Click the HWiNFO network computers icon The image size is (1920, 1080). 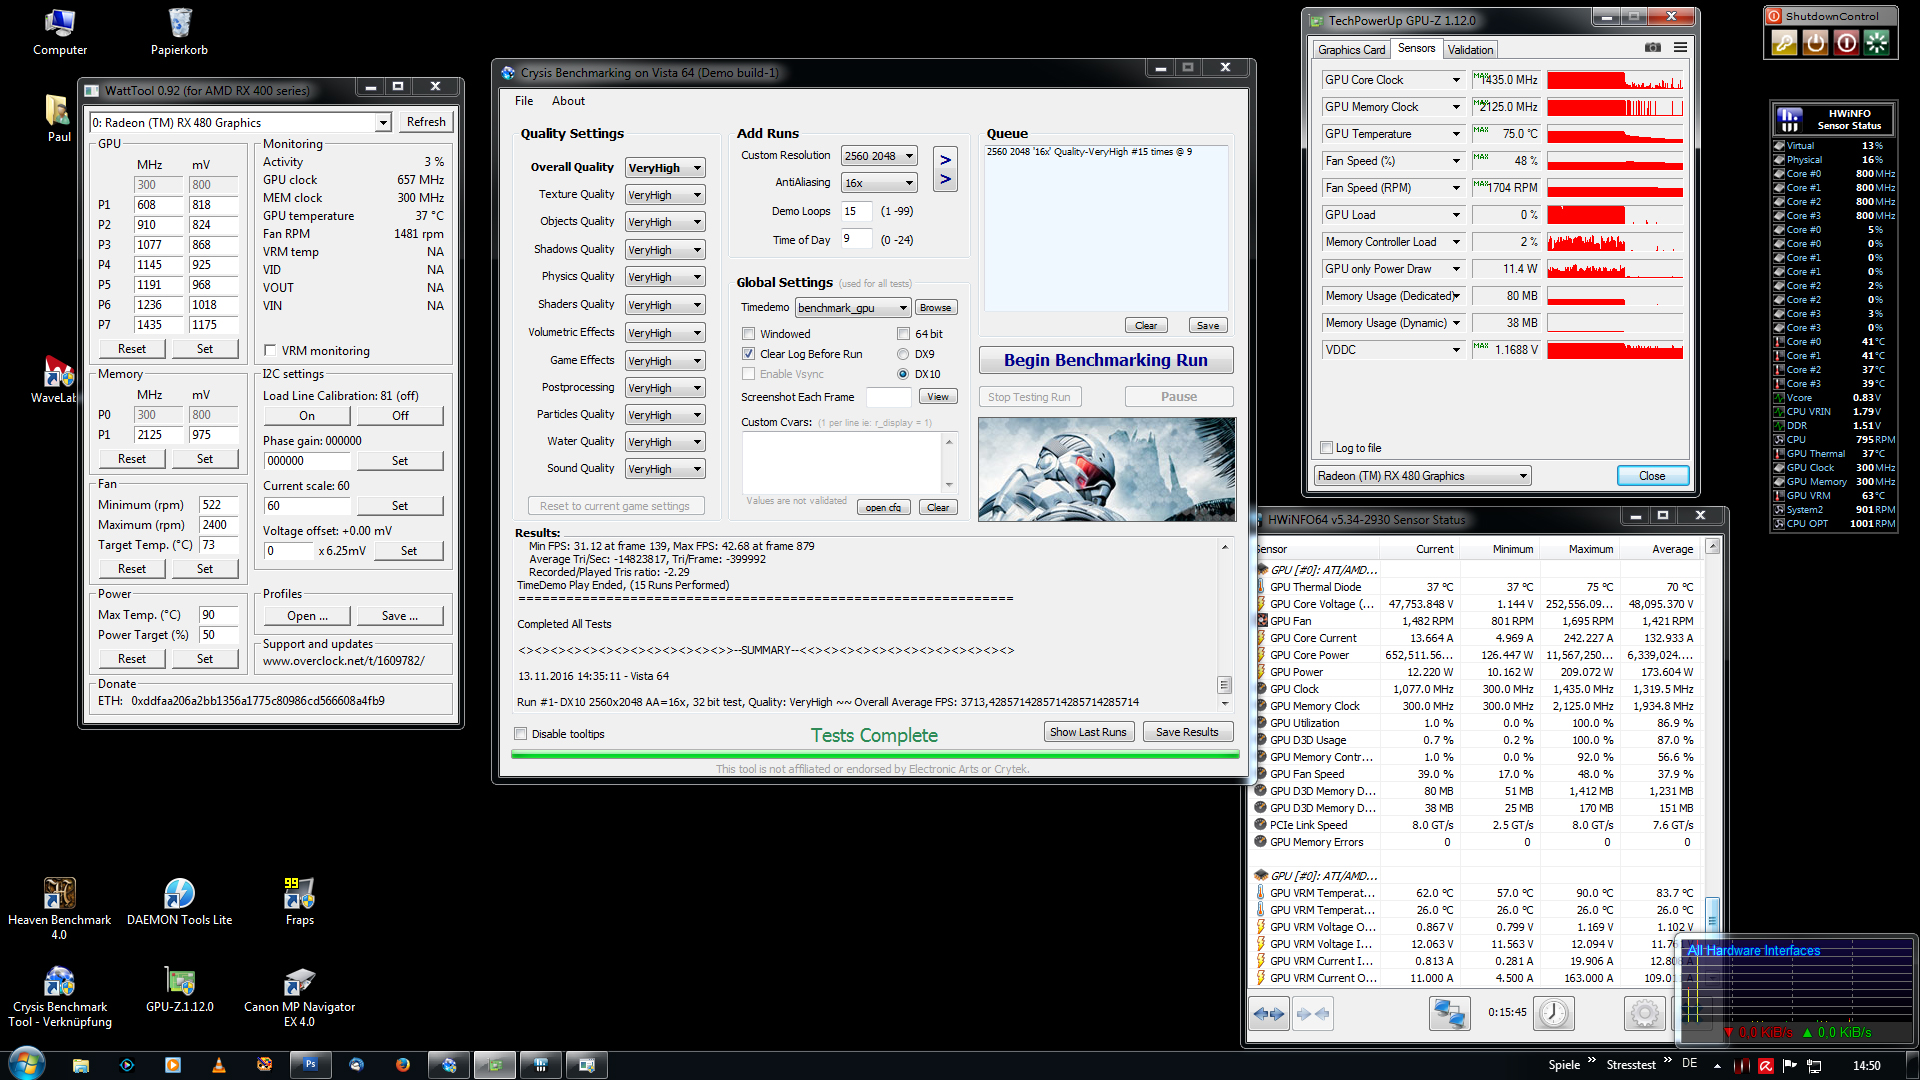click(x=1449, y=1013)
